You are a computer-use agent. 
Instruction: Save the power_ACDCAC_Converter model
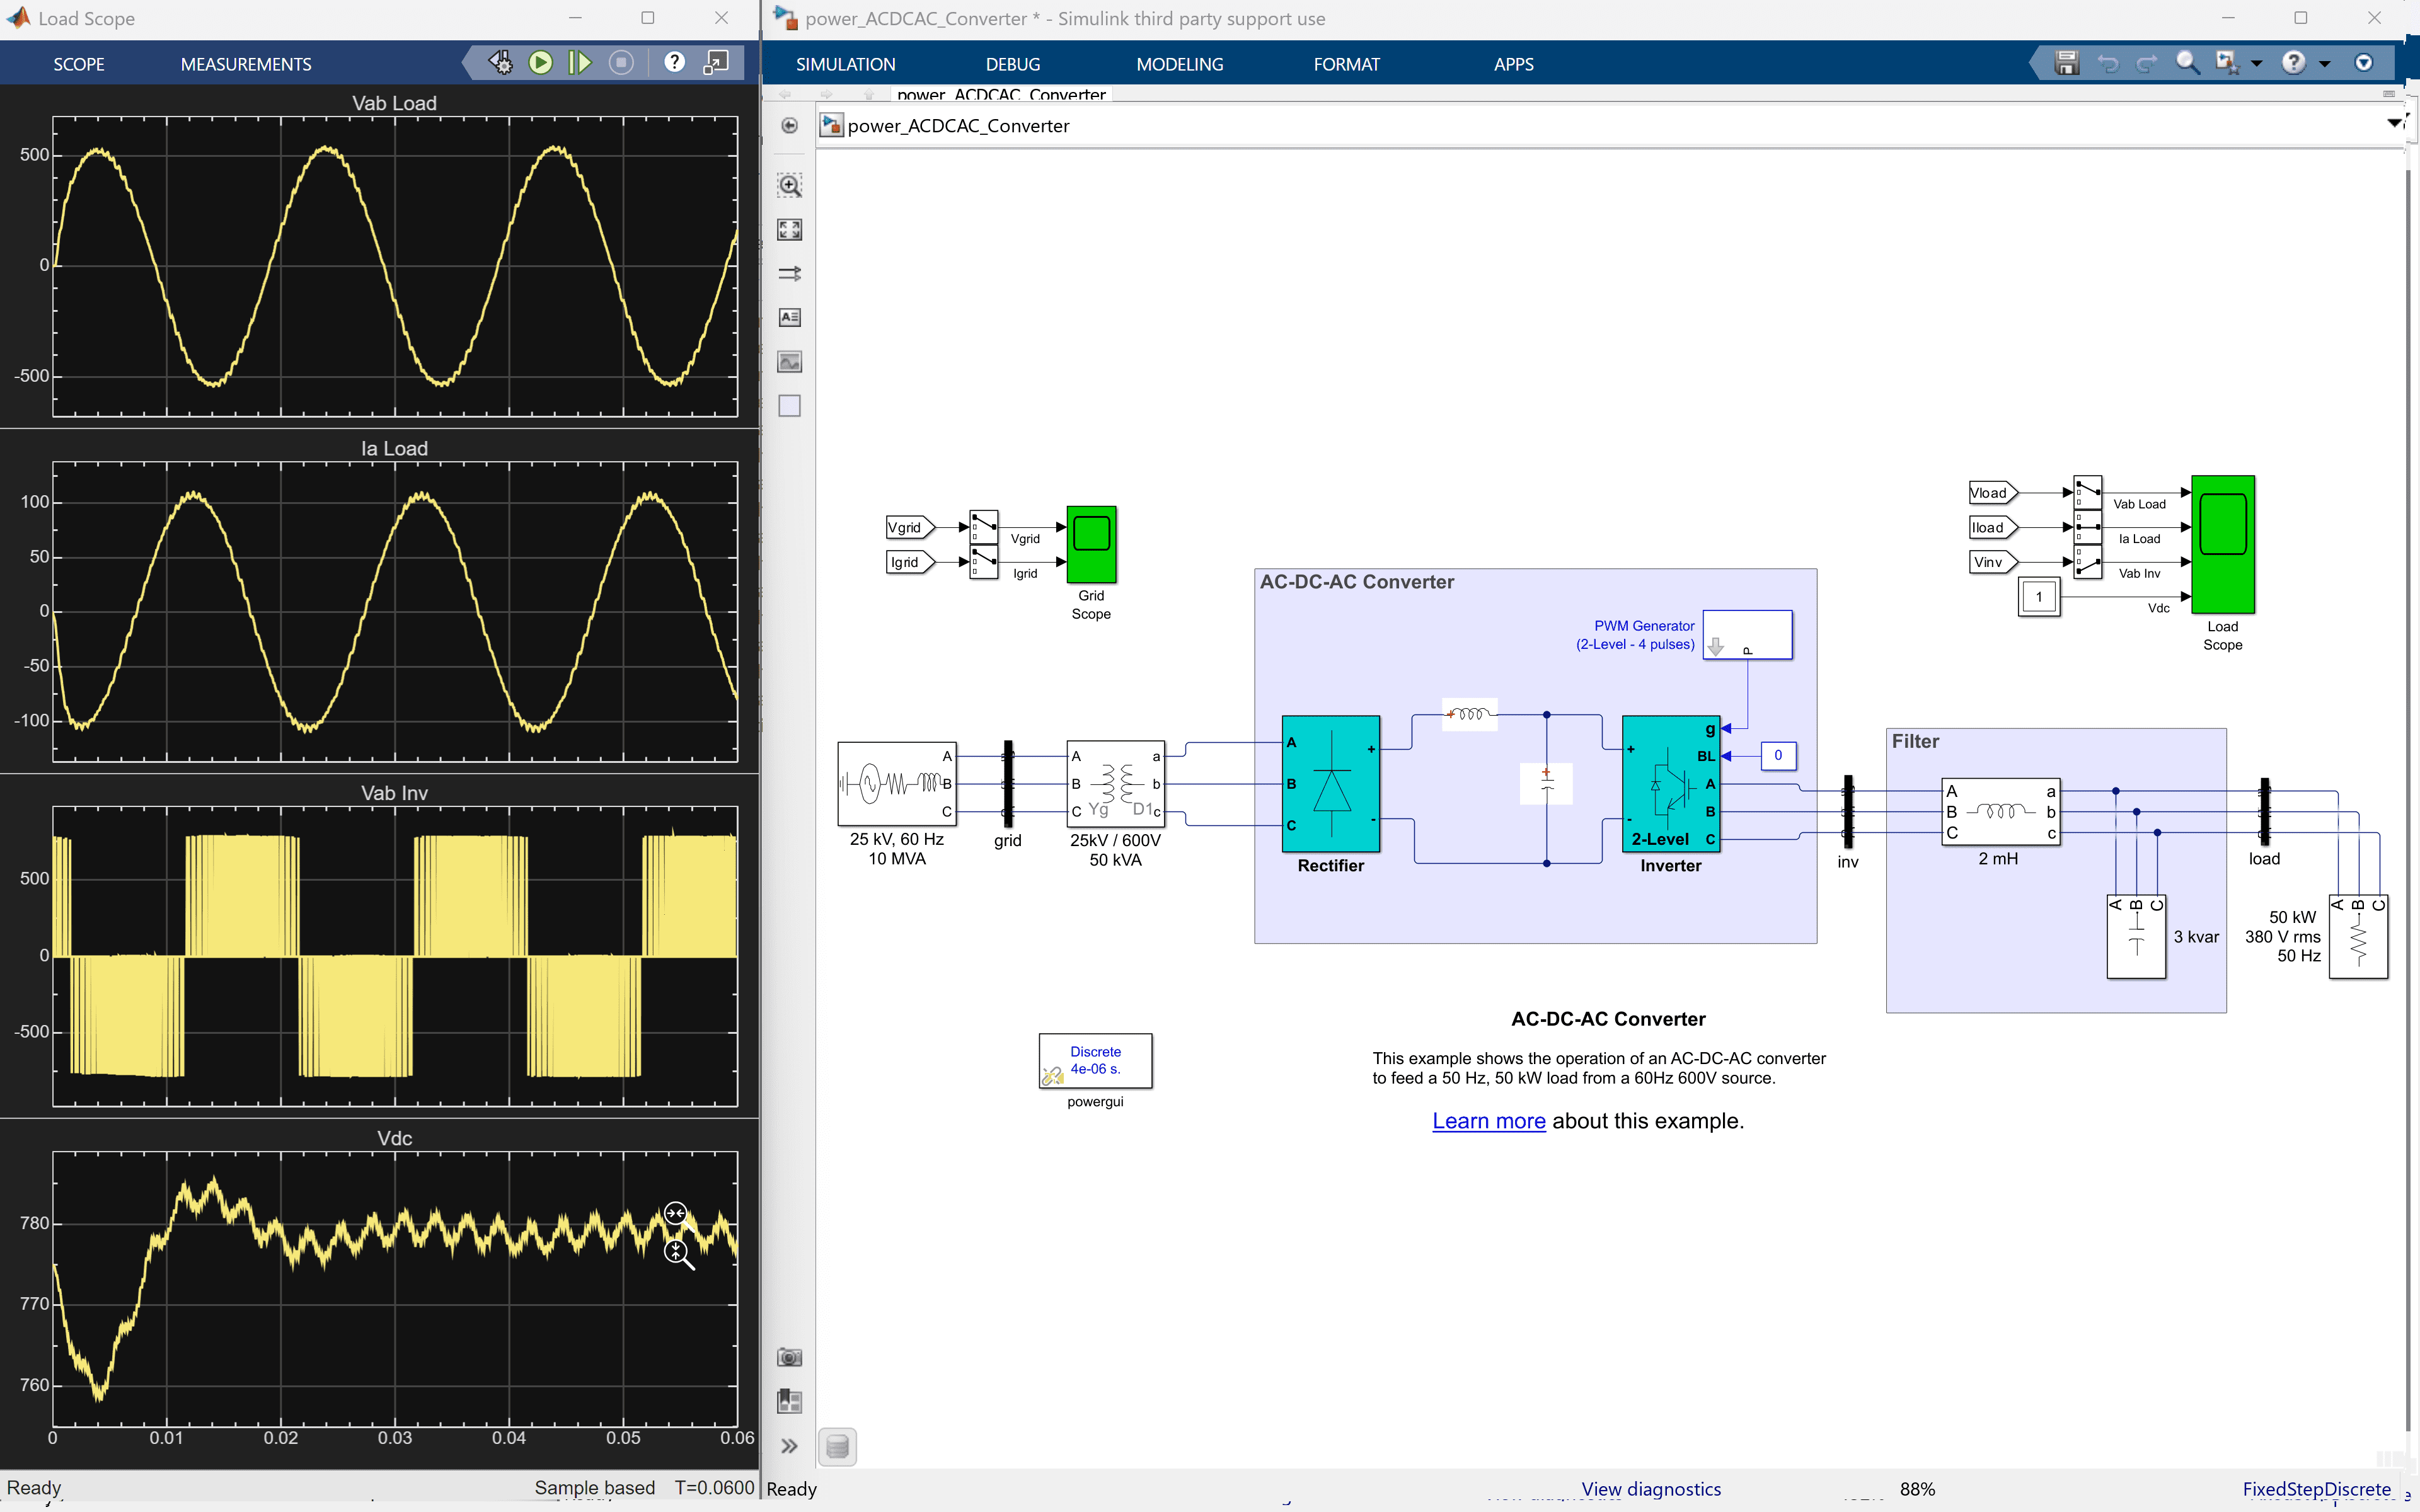tap(2065, 62)
